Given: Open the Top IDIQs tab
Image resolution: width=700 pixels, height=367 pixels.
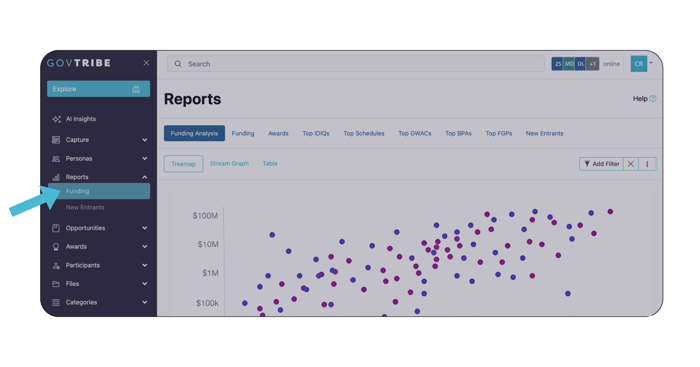Looking at the screenshot, I should tap(316, 133).
